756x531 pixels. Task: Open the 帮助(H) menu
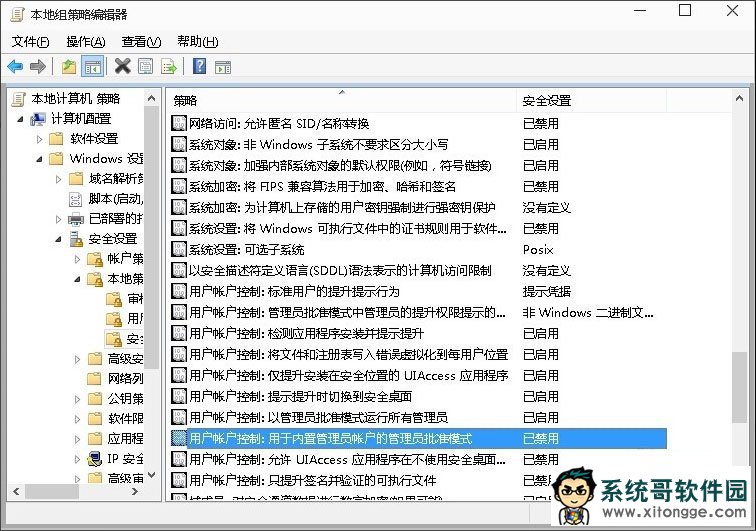click(x=198, y=42)
